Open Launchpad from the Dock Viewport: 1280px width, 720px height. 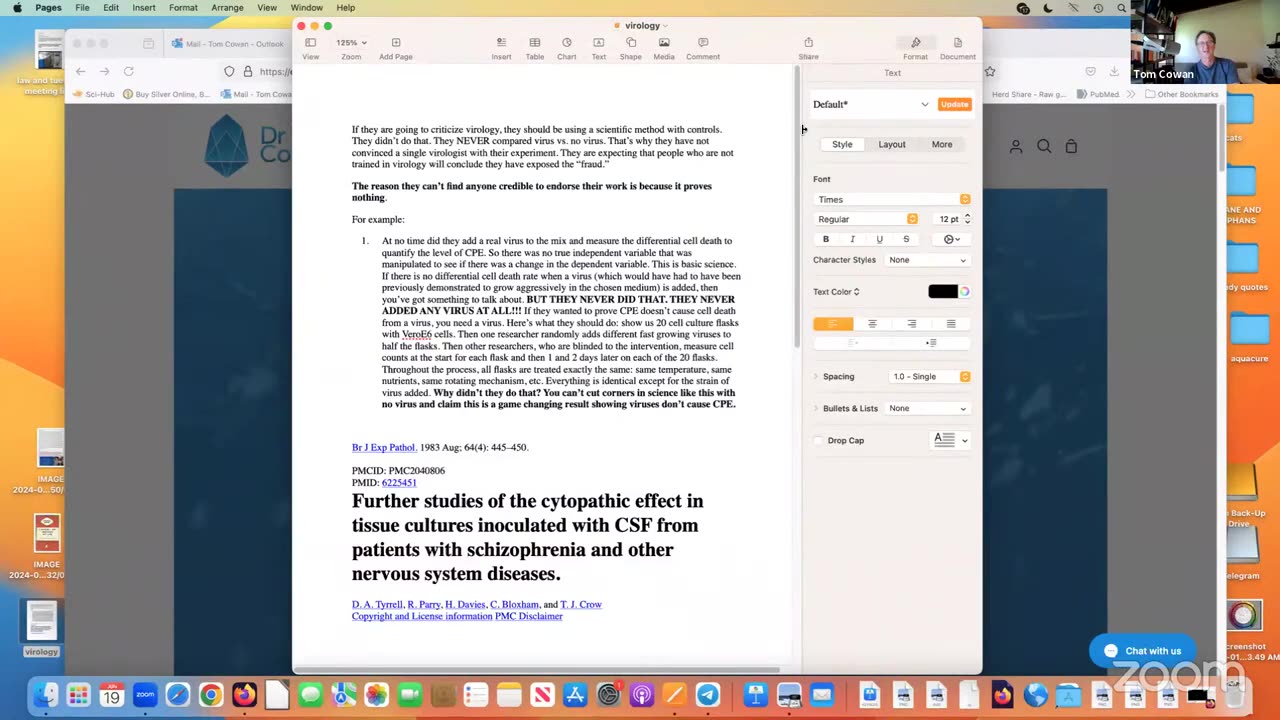(78, 695)
